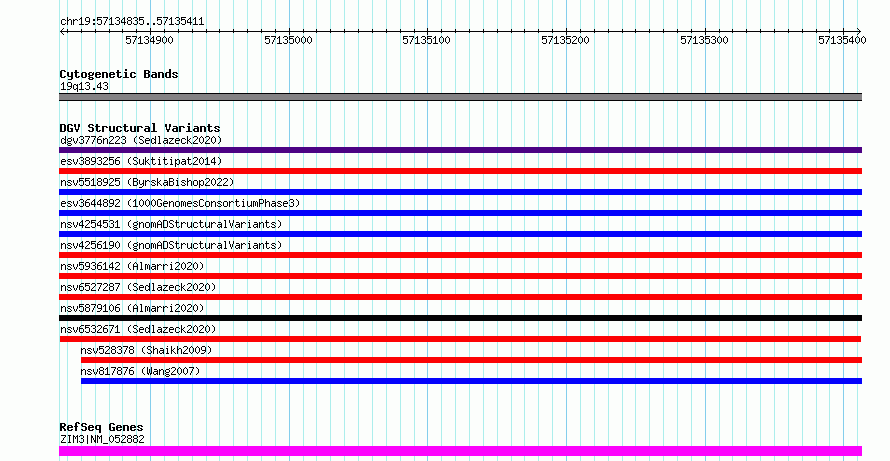Open the DGV Structural Variants track heading
Viewport: 890px width, 461px height.
pos(140,128)
